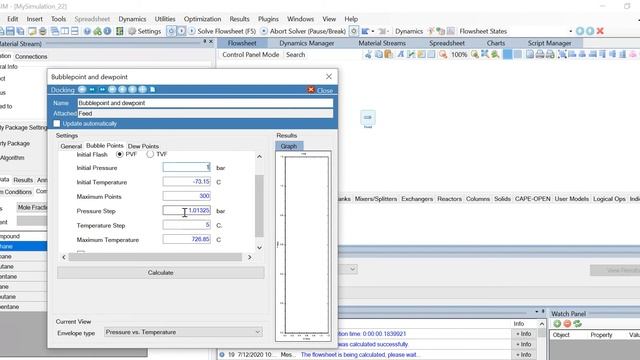The width and height of the screenshot is (640, 360).
Task: Click the blue info circle toolbar icon
Action: coord(107,31)
